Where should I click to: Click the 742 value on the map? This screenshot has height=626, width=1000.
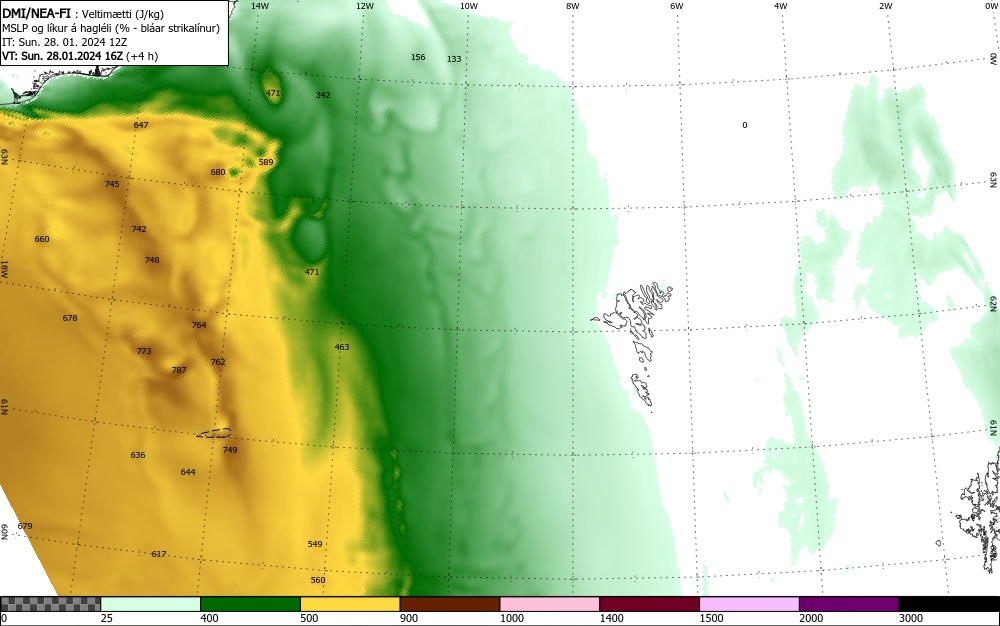click(x=138, y=229)
